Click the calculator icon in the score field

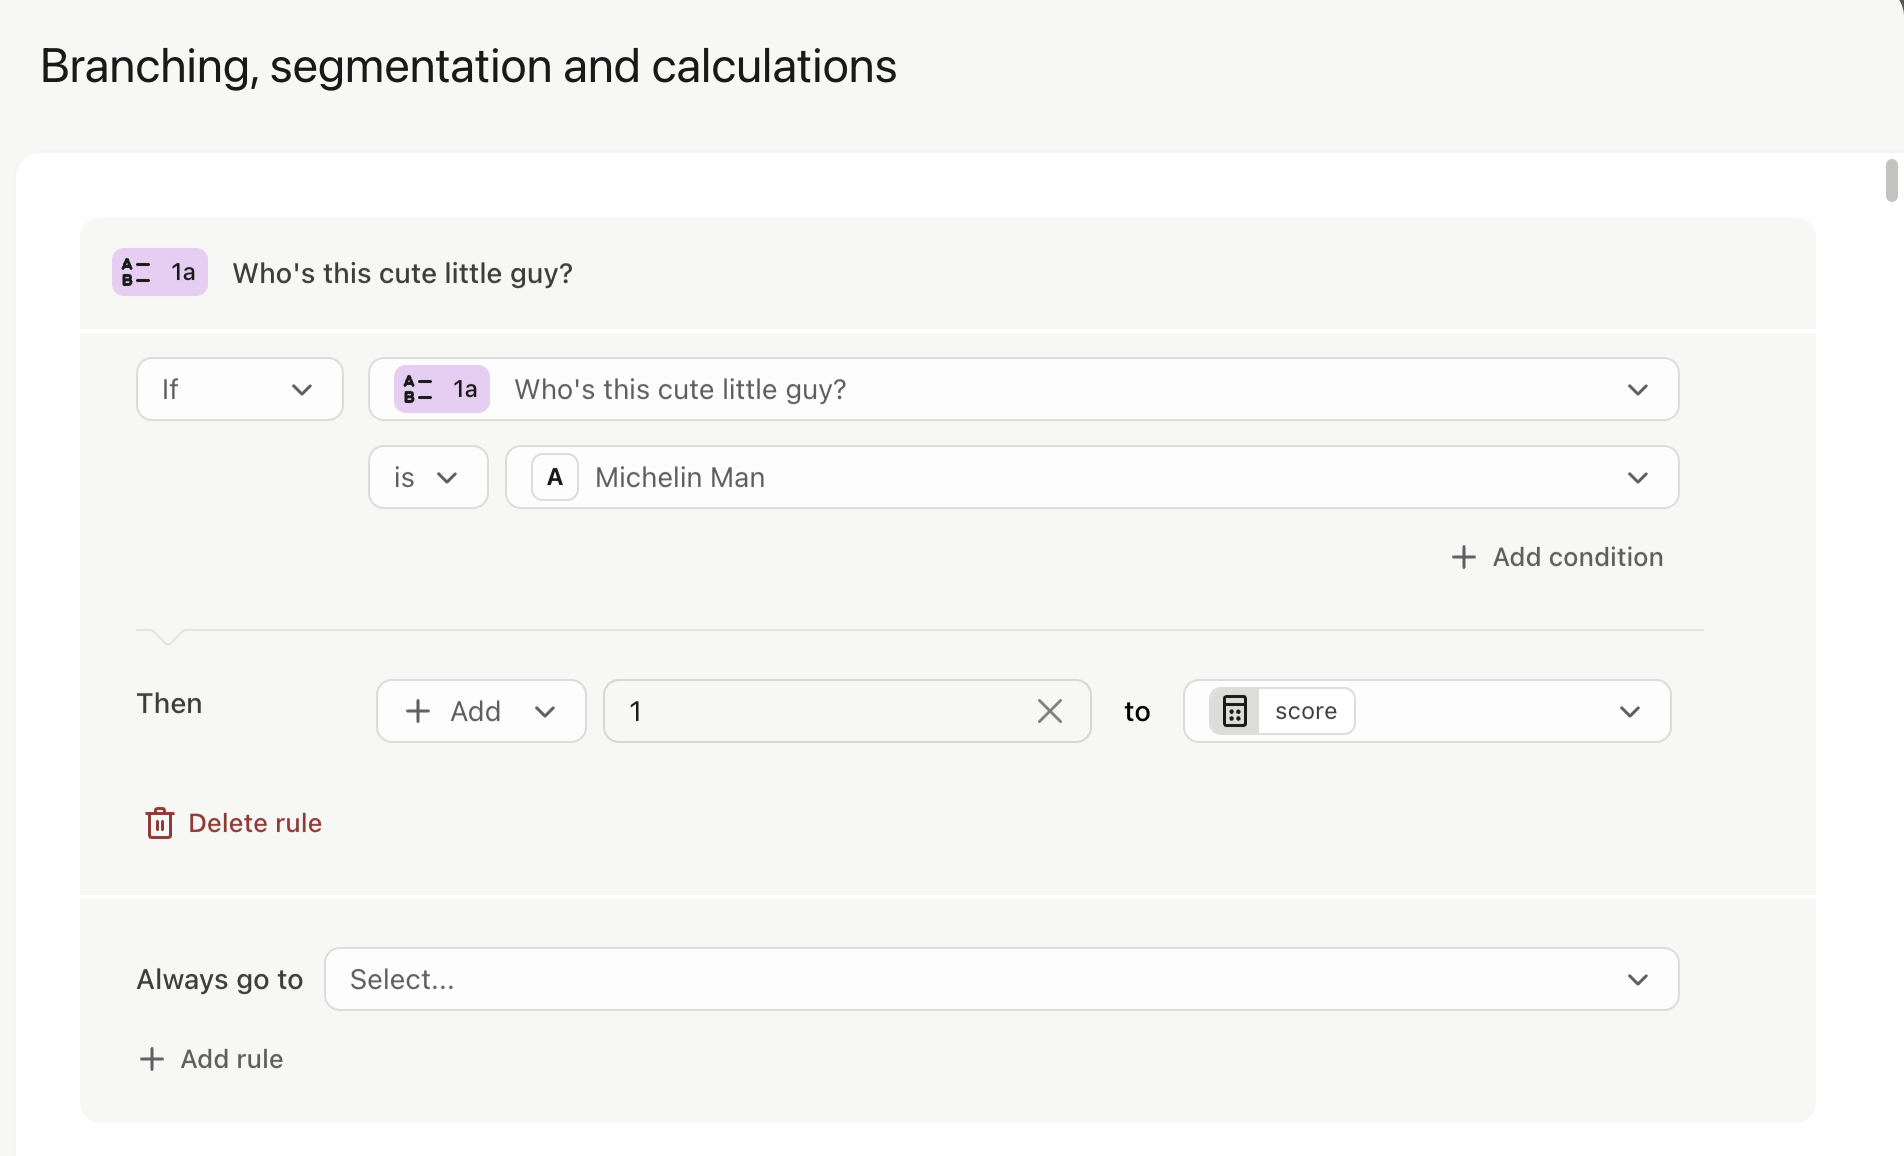[1234, 711]
